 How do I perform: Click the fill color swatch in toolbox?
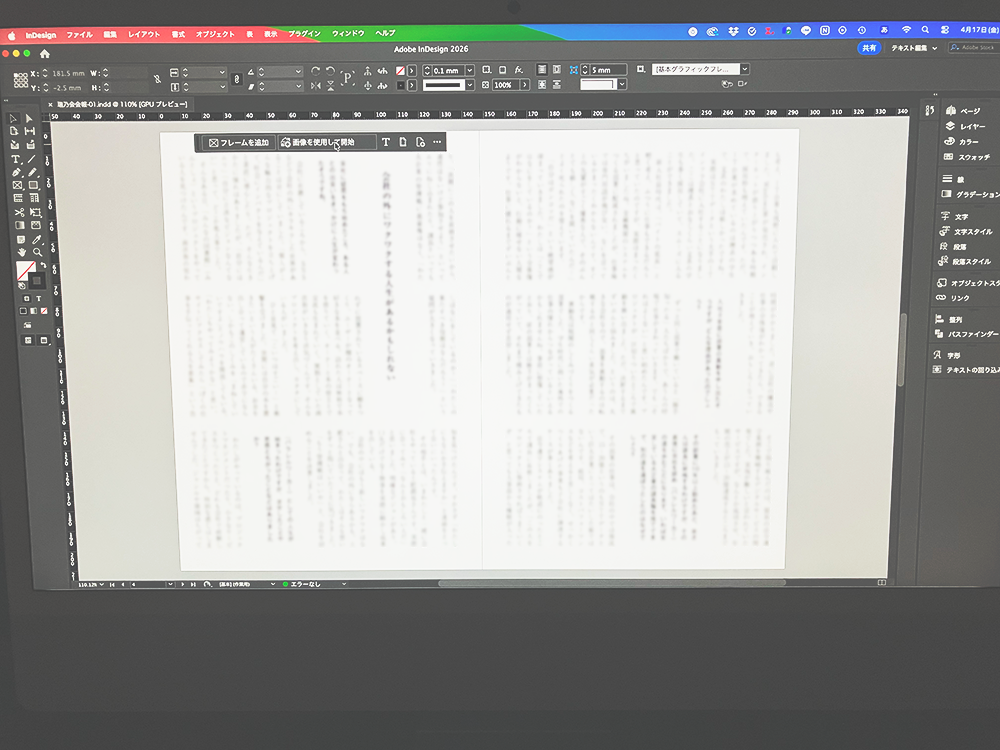click(24, 270)
